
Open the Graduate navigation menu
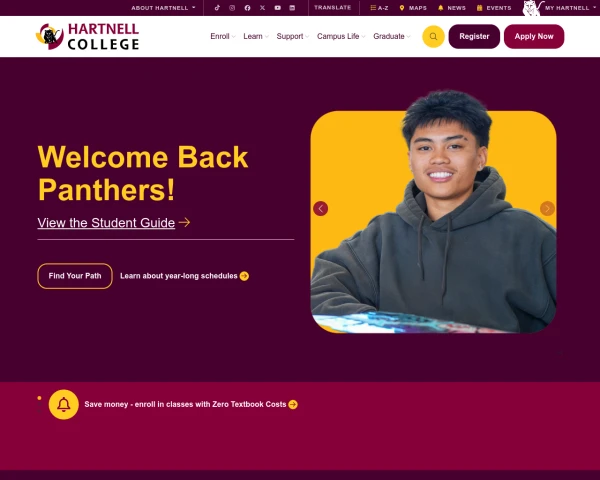click(x=392, y=36)
